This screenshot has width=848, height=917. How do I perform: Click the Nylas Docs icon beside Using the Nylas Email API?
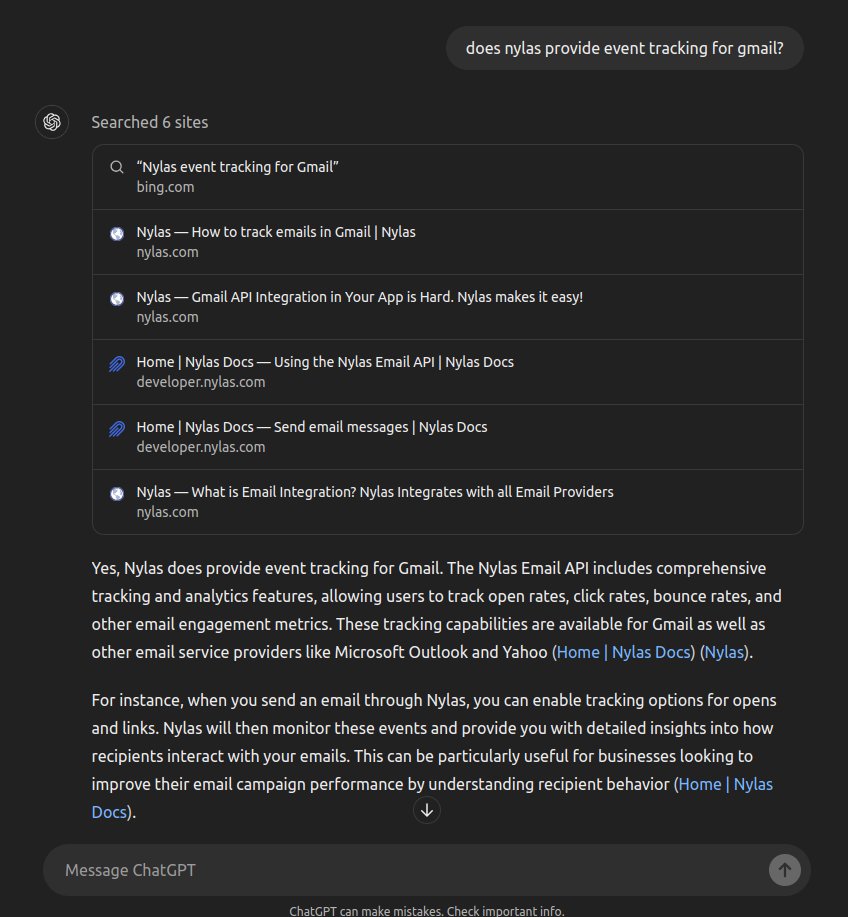(x=117, y=364)
